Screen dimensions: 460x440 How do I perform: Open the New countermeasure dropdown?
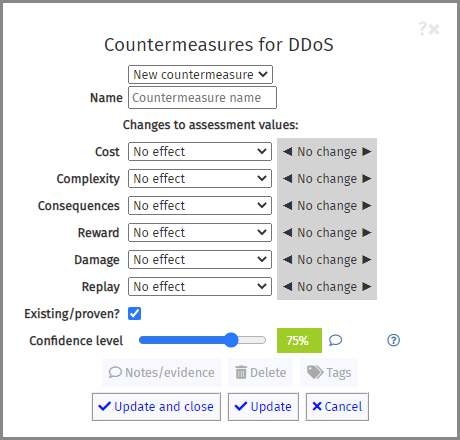[x=200, y=74]
